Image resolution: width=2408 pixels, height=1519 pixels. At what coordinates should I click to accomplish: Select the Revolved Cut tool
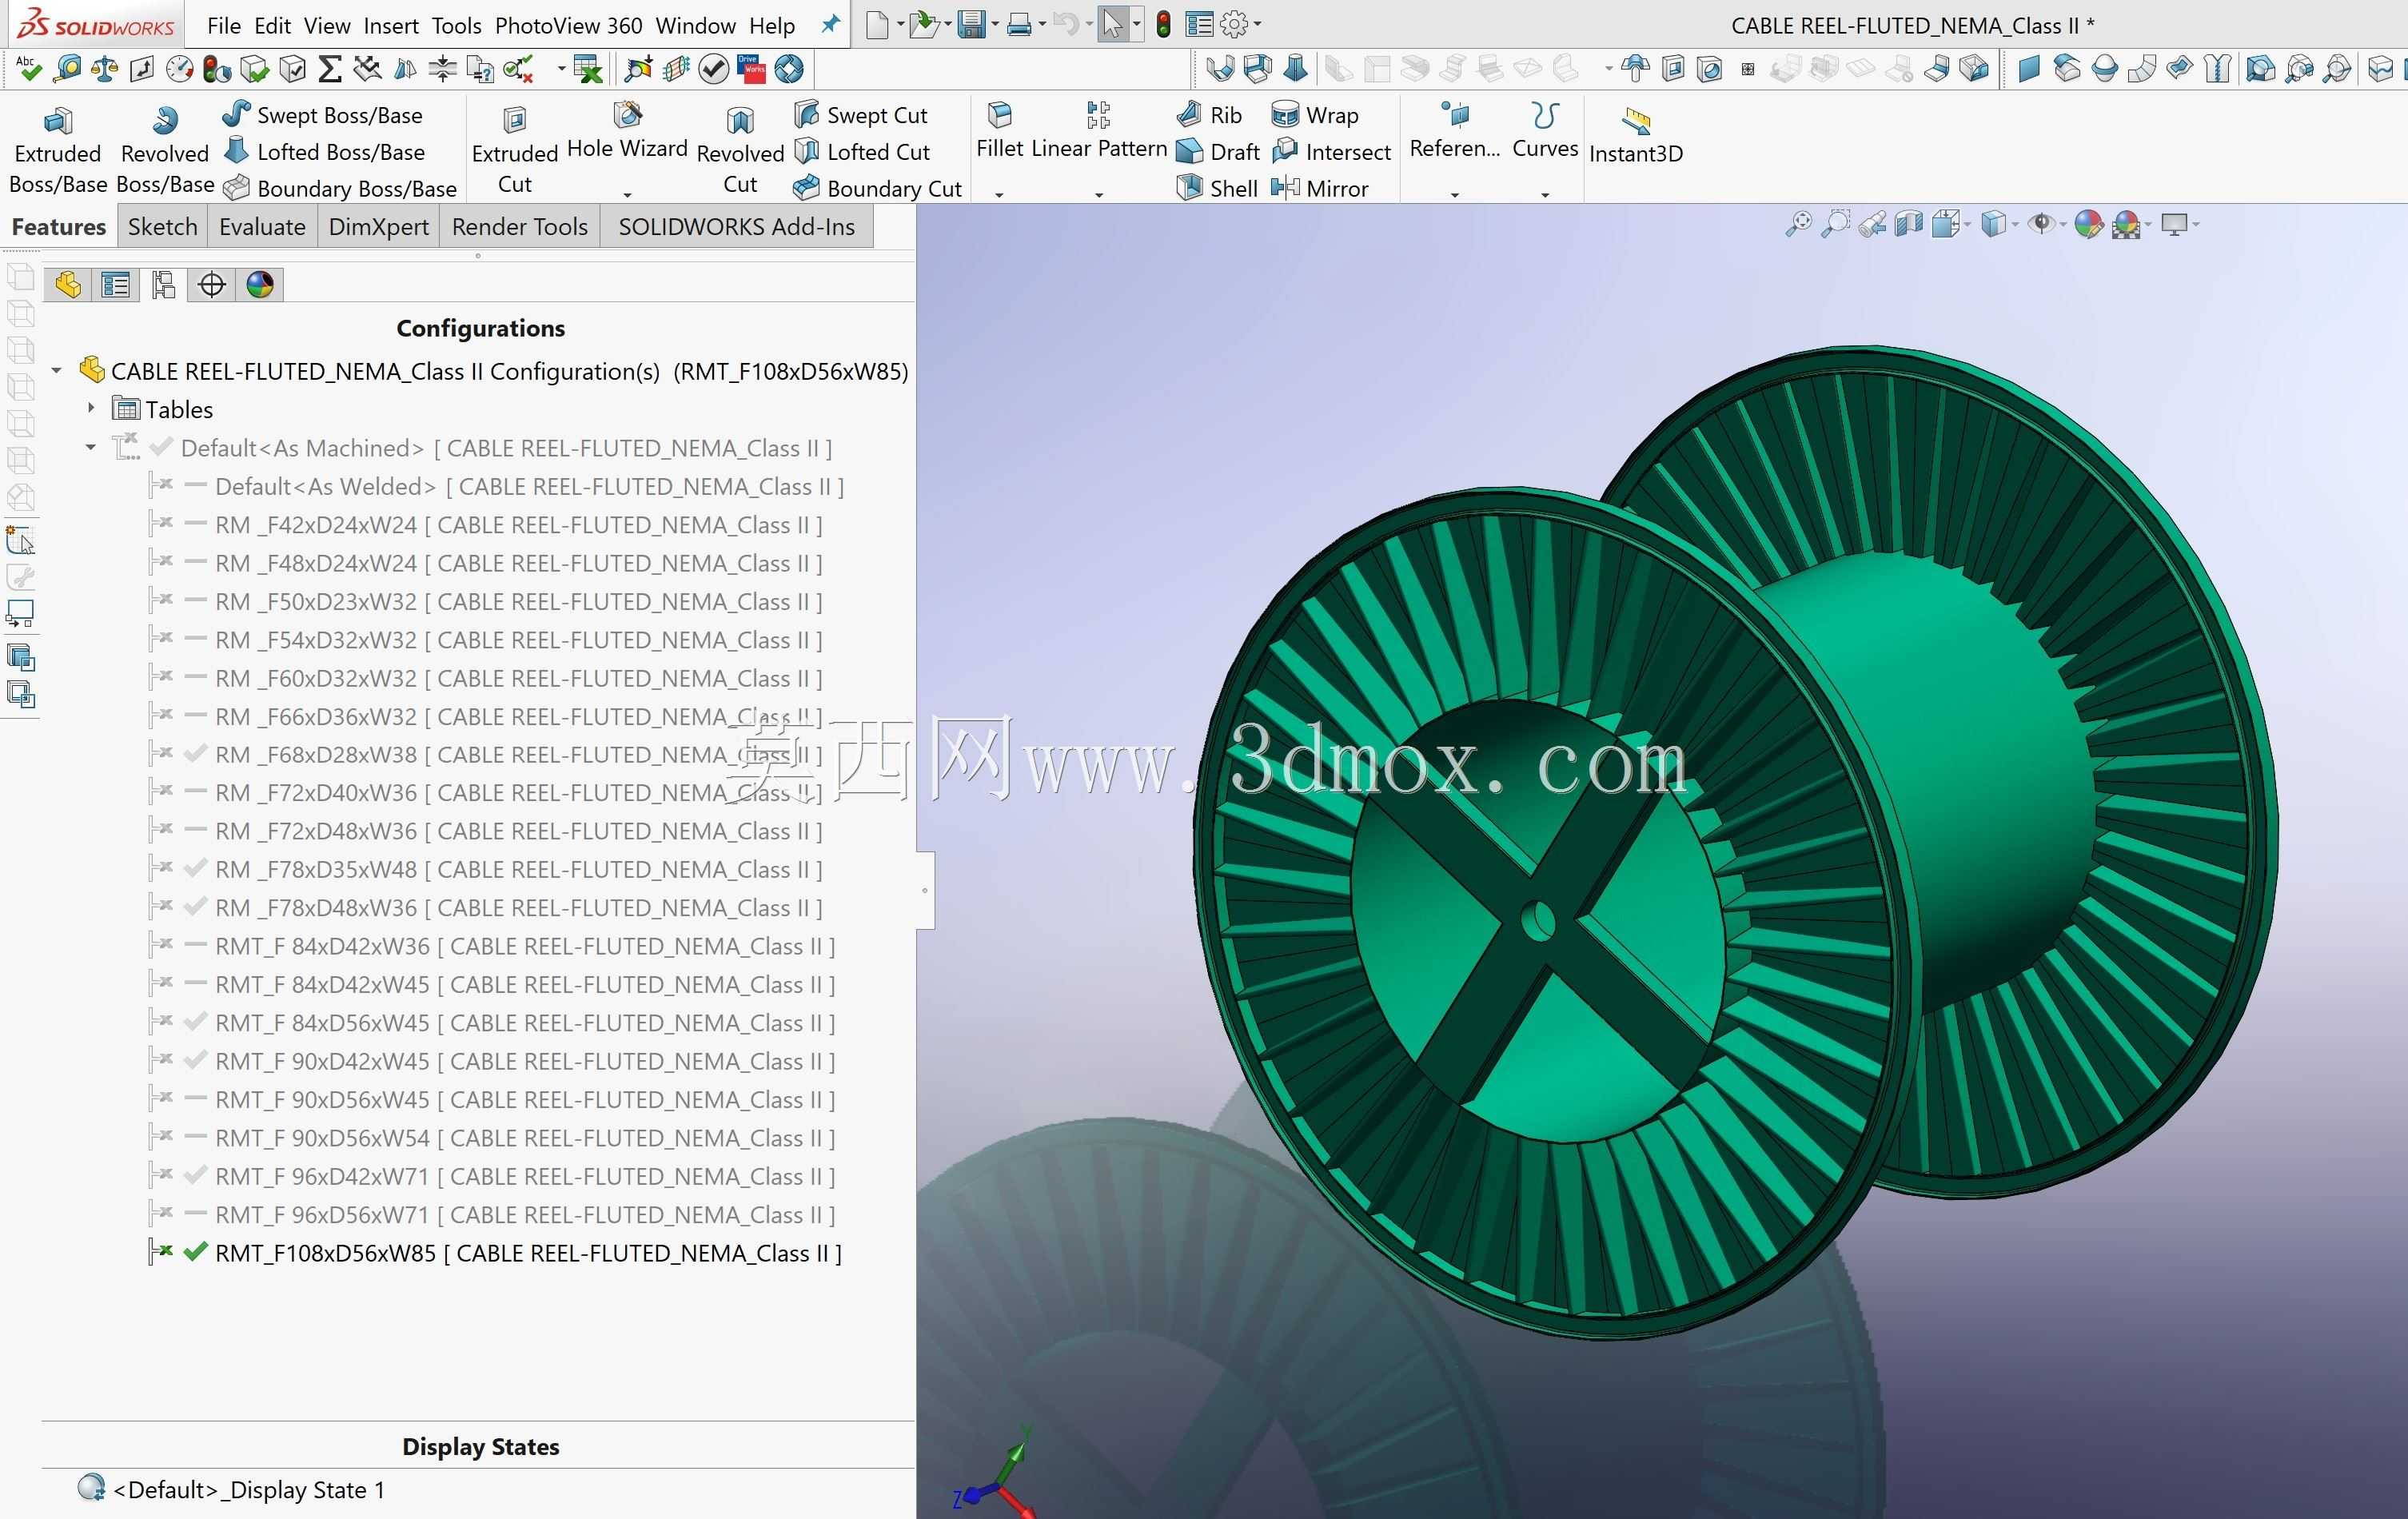point(740,150)
